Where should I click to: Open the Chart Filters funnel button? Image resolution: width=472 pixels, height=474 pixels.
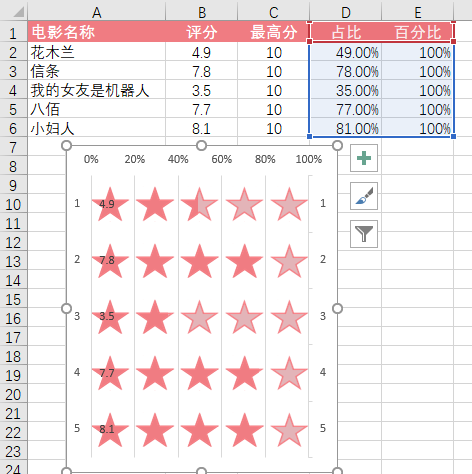364,234
